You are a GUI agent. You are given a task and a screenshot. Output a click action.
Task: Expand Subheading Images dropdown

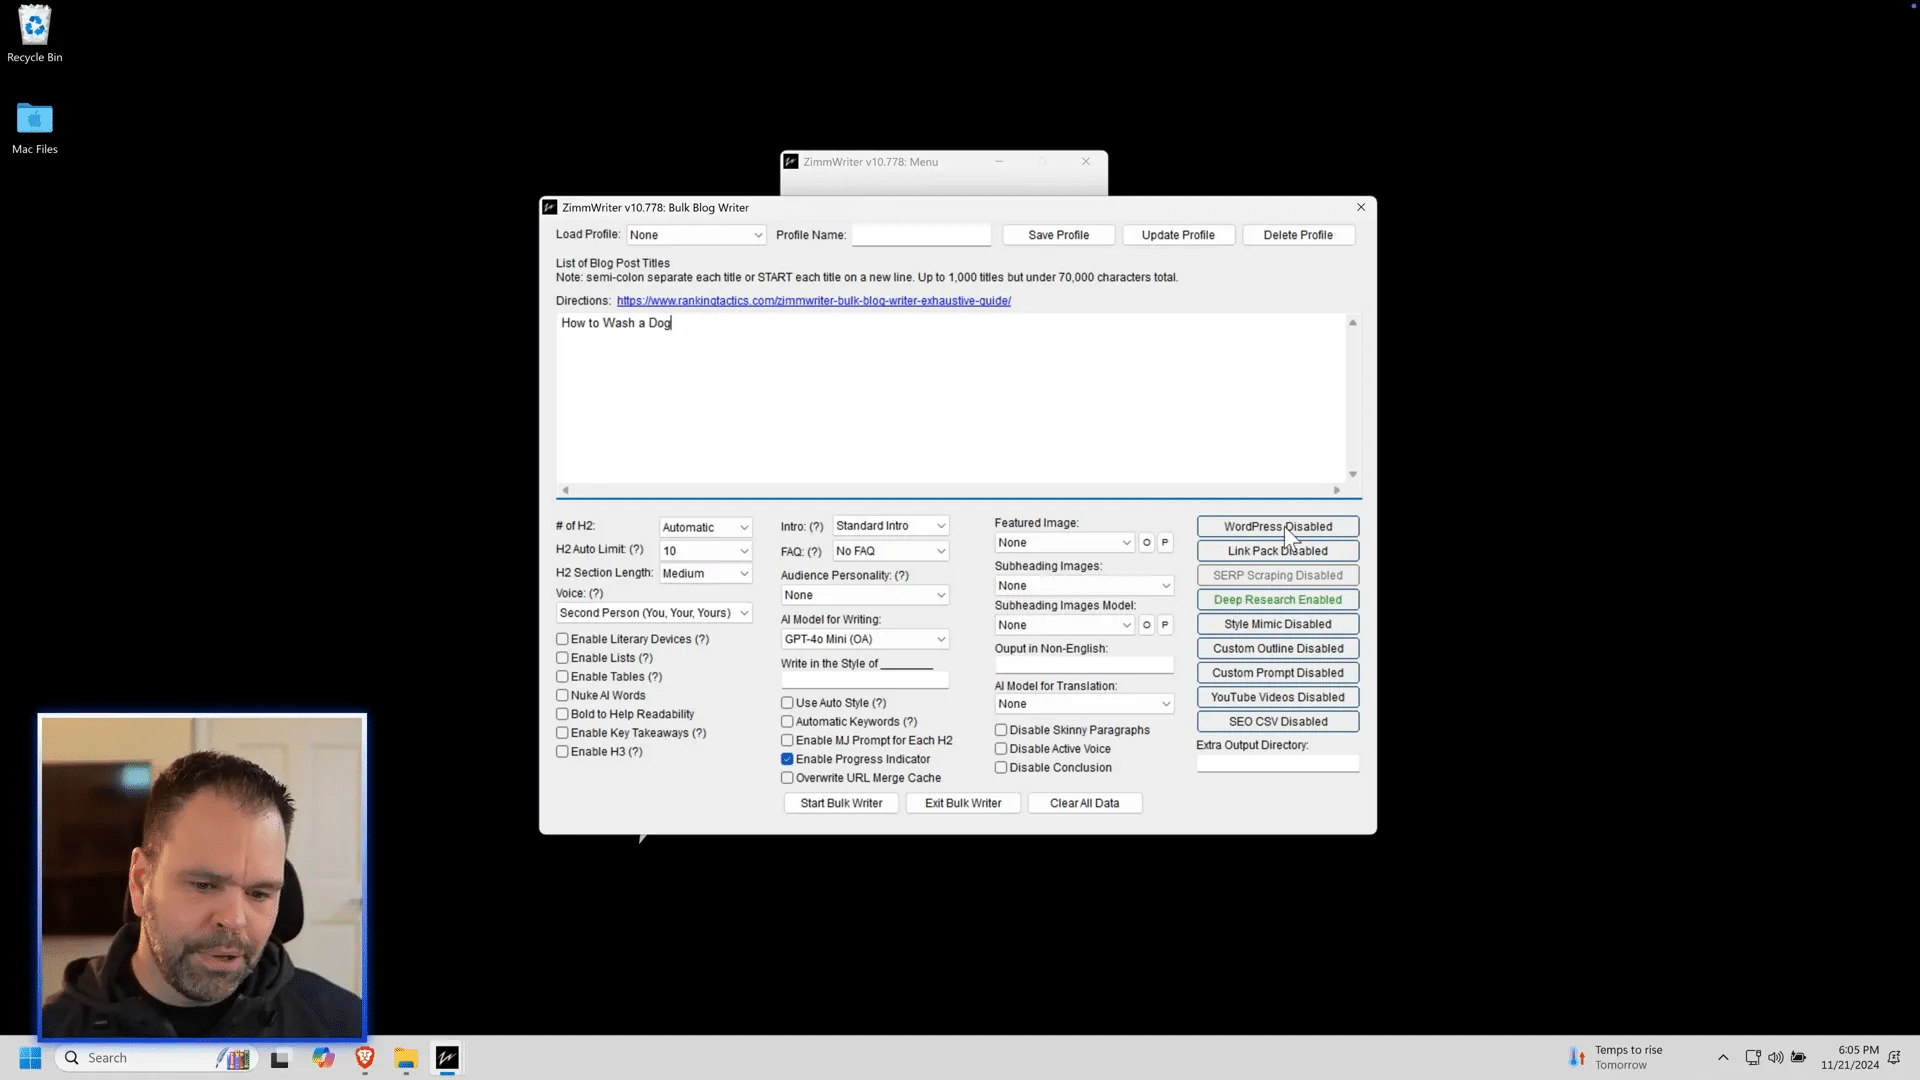[1084, 586]
